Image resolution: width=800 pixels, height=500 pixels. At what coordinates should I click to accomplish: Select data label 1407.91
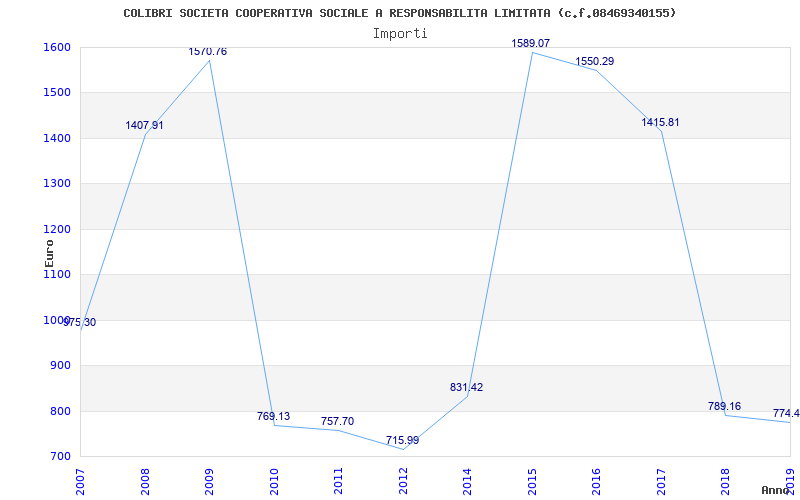point(144,126)
